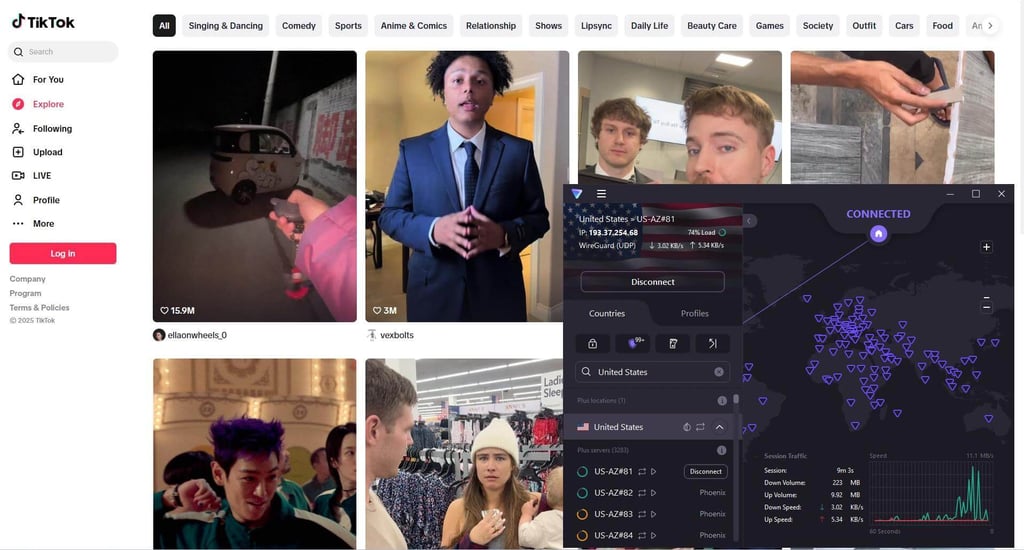The width and height of the screenshot is (1024, 550).
Task: Zoom in on the VPN map
Action: (987, 247)
